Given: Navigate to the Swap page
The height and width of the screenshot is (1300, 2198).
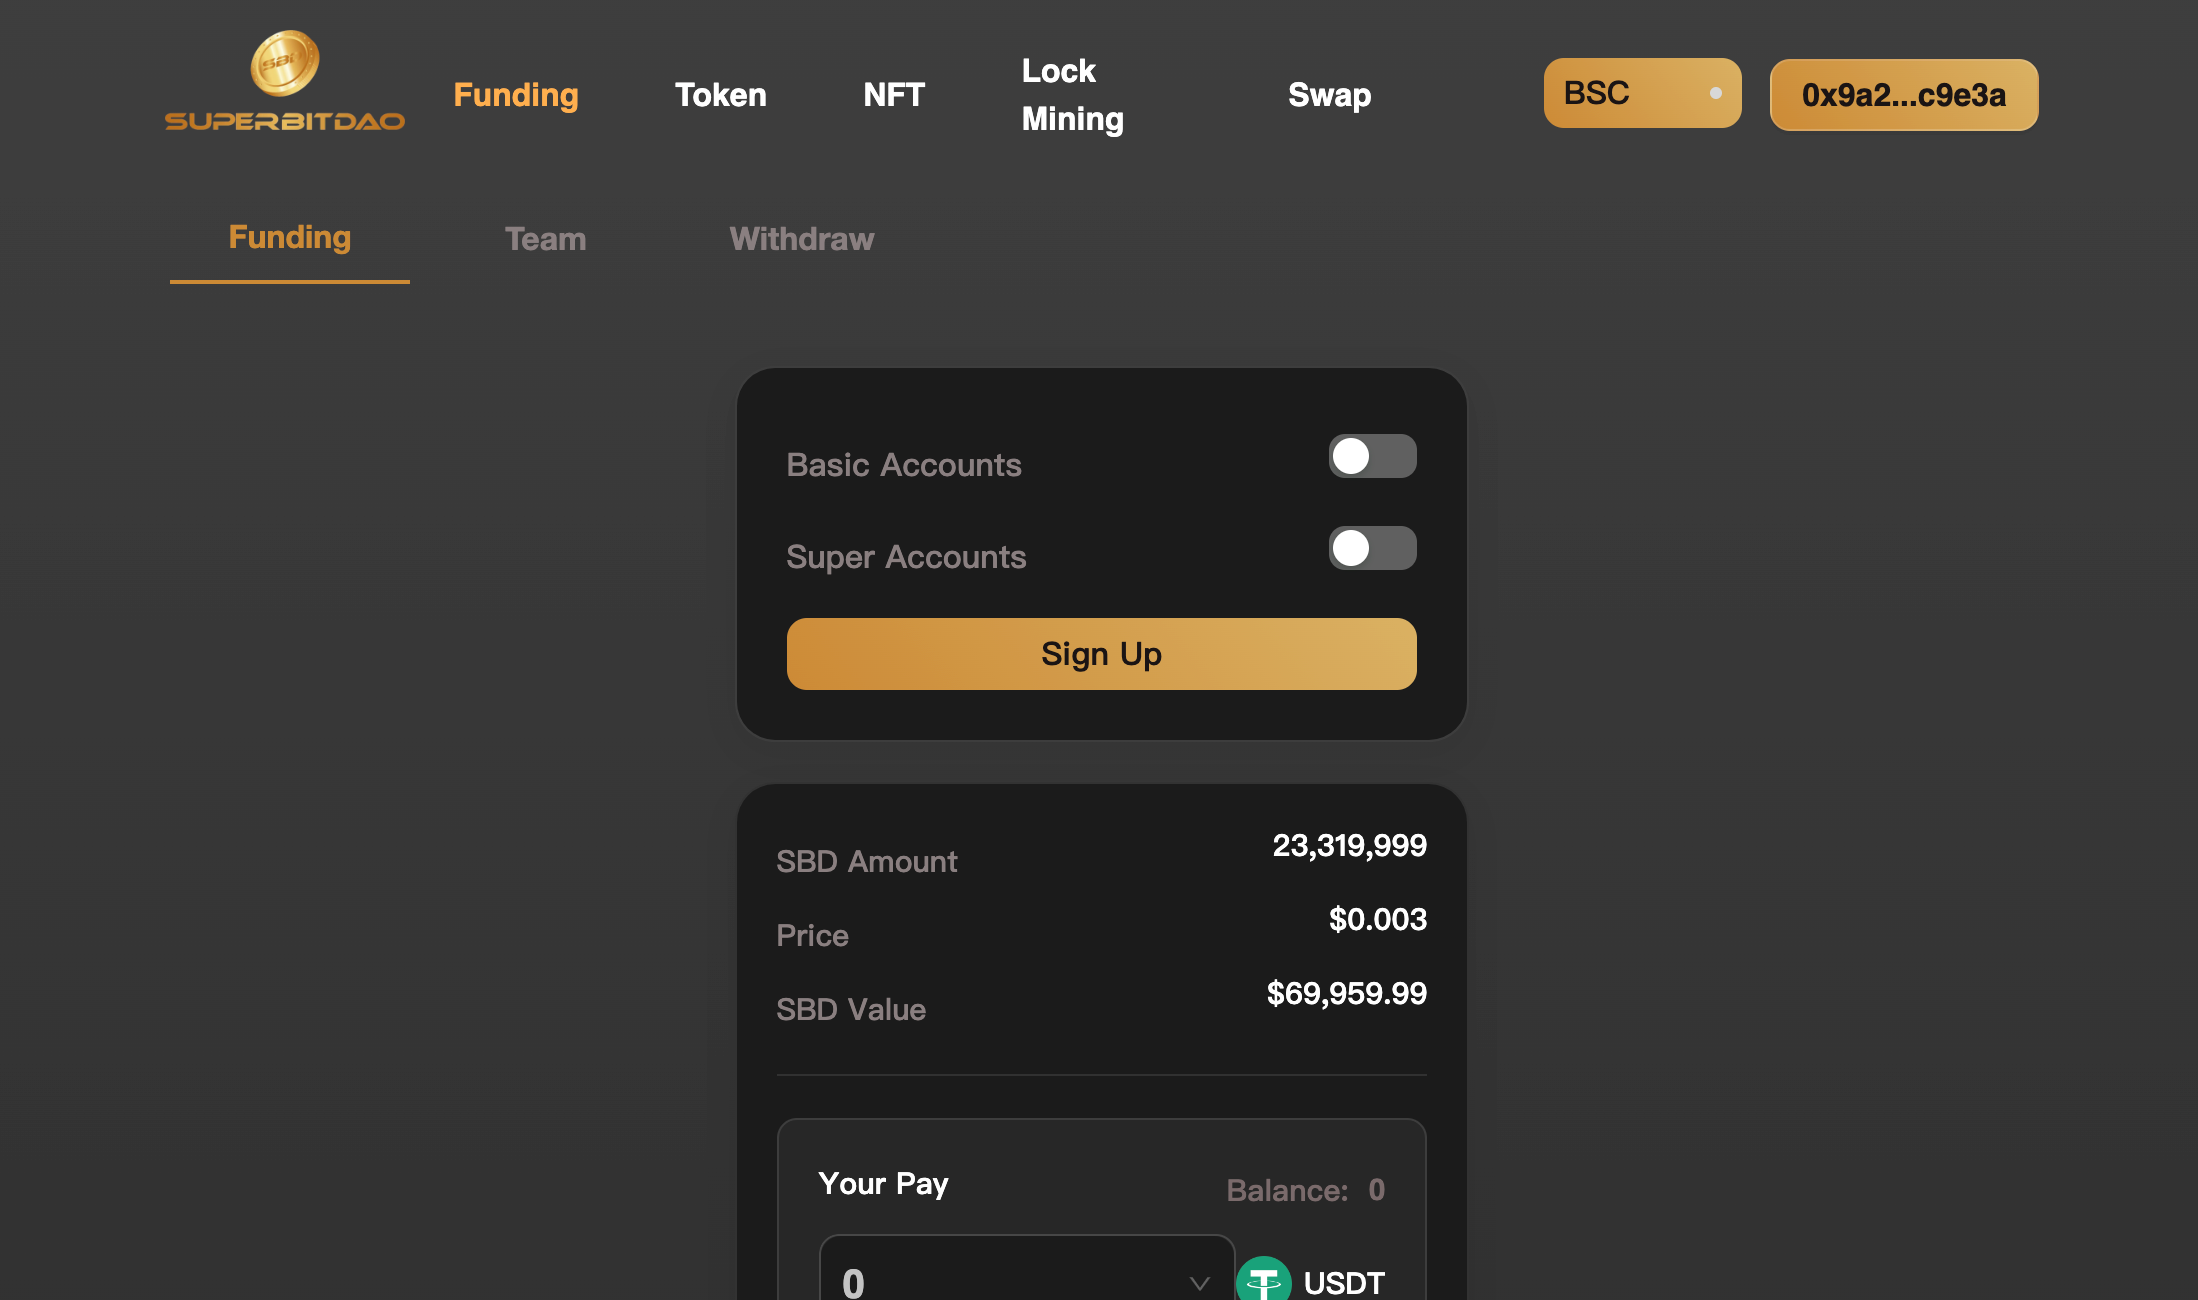Looking at the screenshot, I should [x=1329, y=95].
